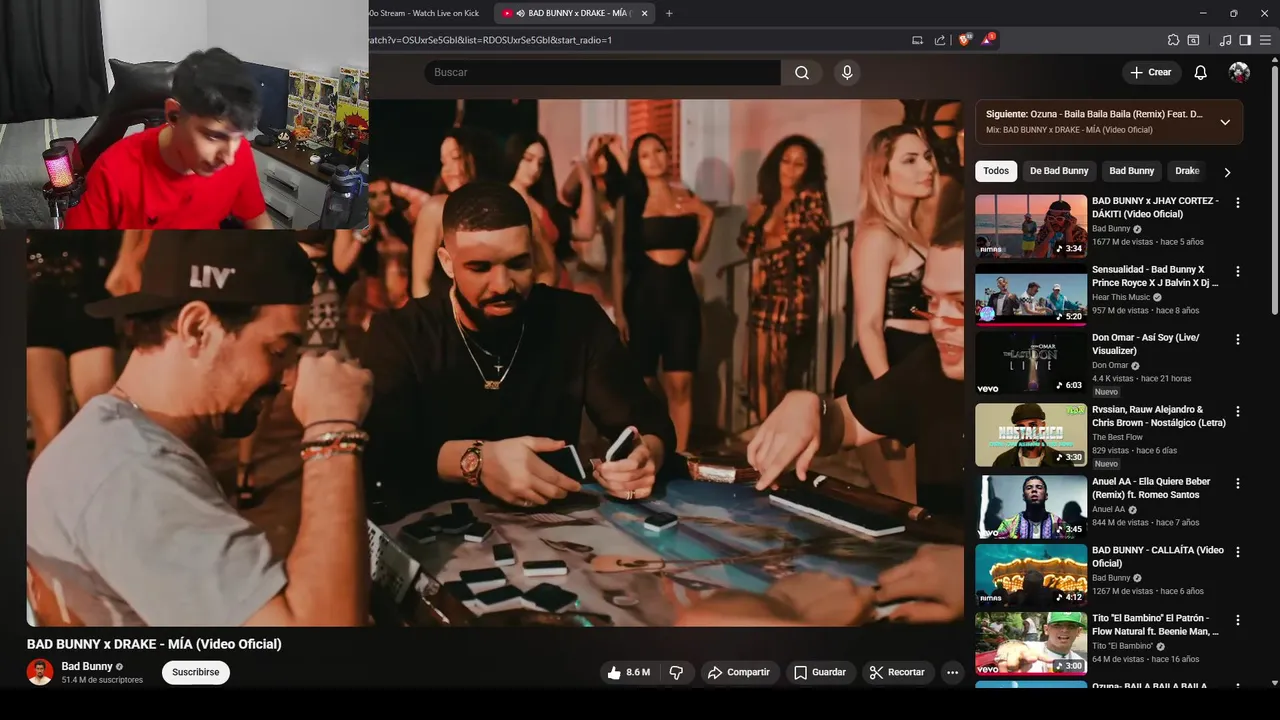This screenshot has width=1280, height=720.
Task: Open the Brave hamburger main menu
Action: click(1265, 40)
